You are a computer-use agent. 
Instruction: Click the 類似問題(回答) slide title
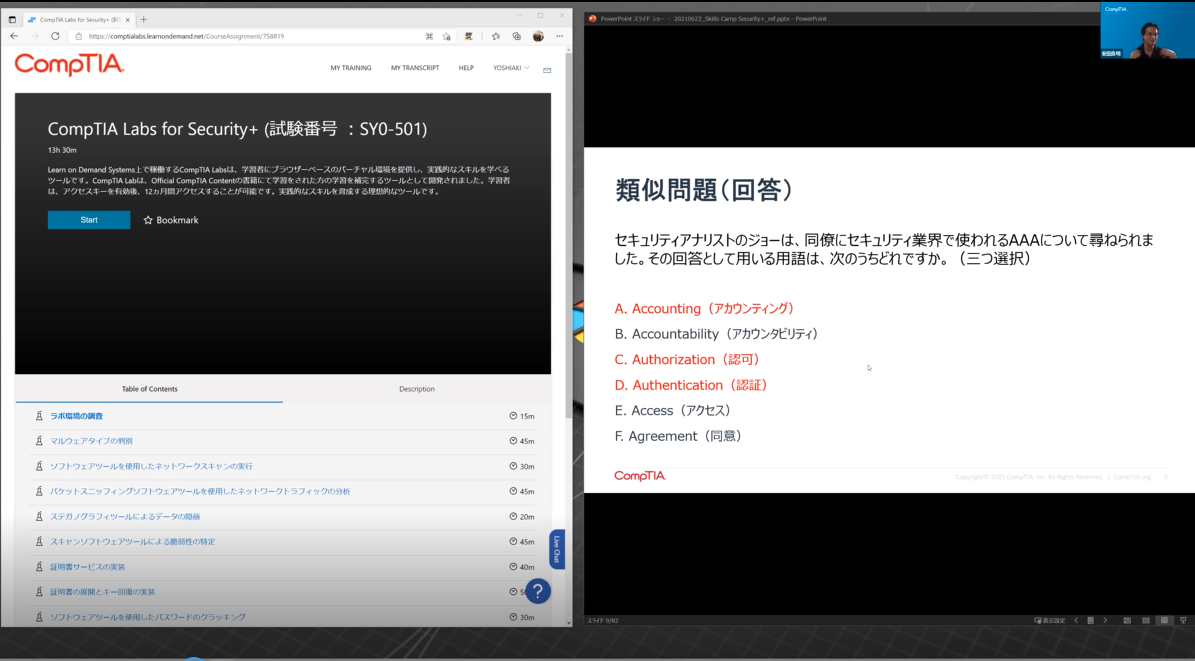(704, 190)
